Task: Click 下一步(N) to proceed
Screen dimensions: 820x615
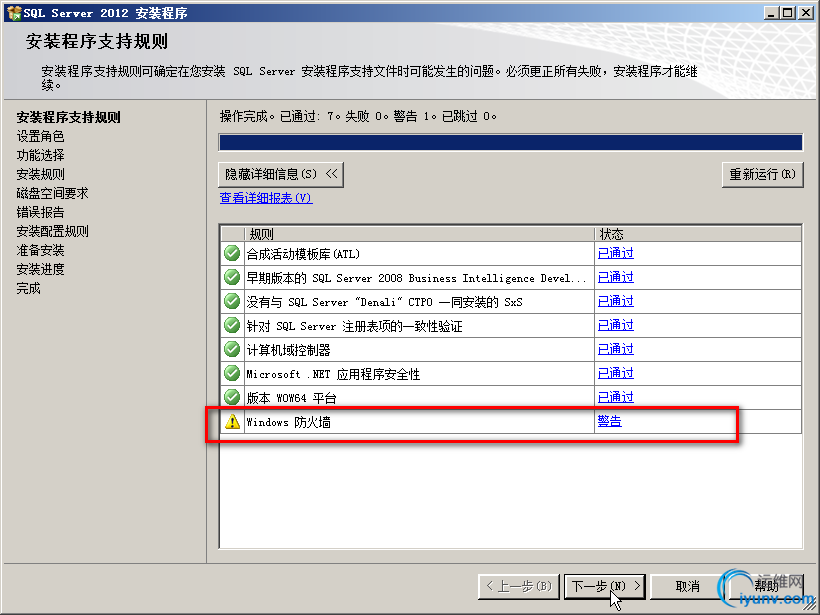Action: (x=605, y=586)
